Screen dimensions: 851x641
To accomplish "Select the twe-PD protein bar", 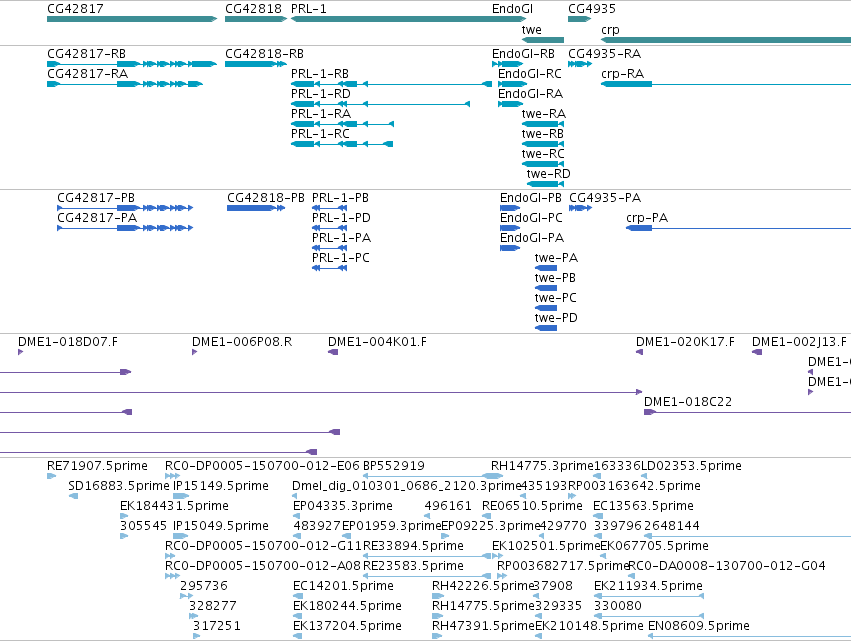I will (x=546, y=328).
